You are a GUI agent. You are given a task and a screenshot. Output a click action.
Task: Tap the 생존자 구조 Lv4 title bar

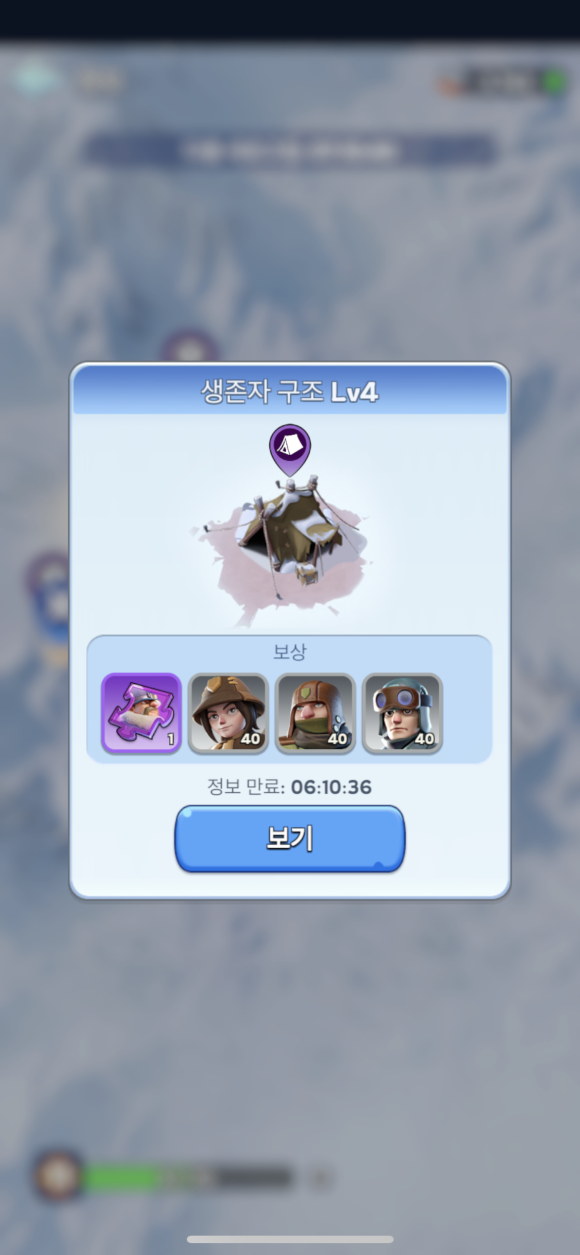coord(290,391)
